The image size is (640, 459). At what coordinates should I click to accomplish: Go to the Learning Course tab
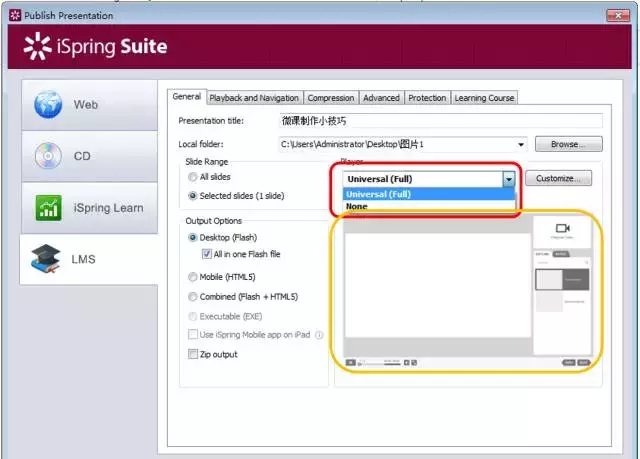click(484, 98)
